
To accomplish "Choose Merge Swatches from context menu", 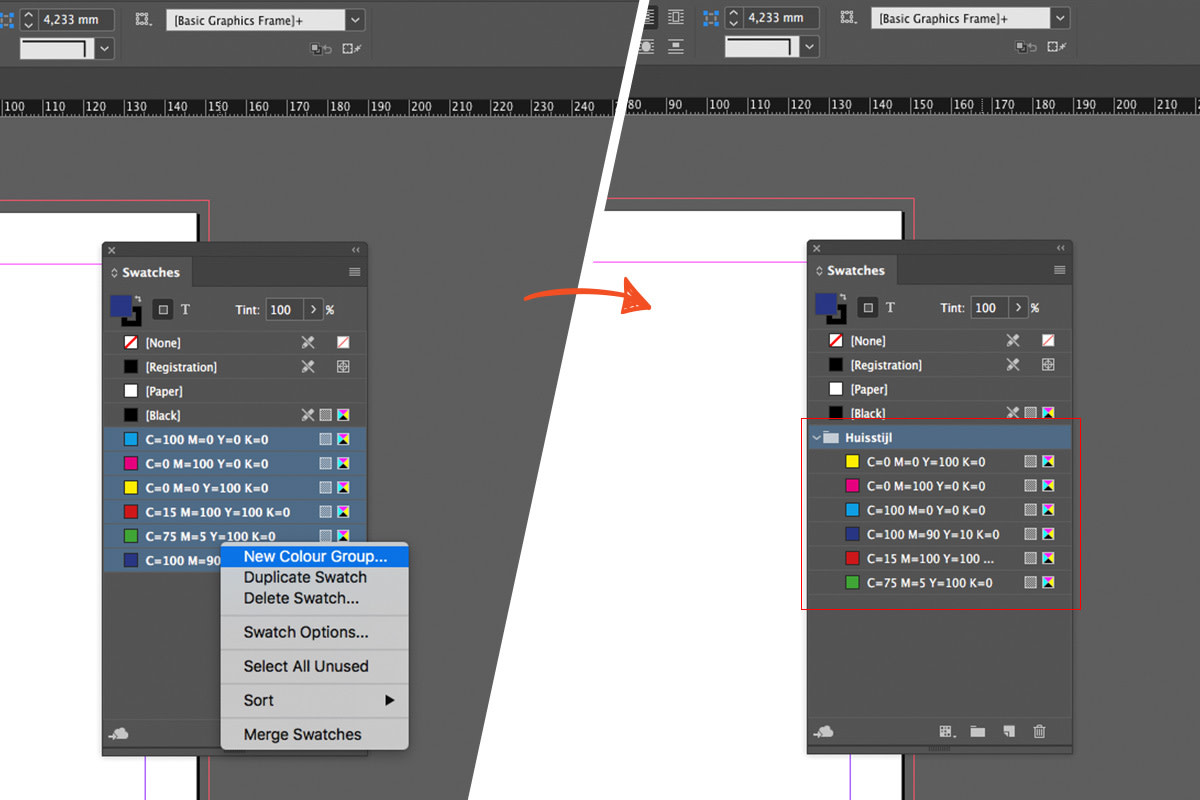I will [x=314, y=734].
